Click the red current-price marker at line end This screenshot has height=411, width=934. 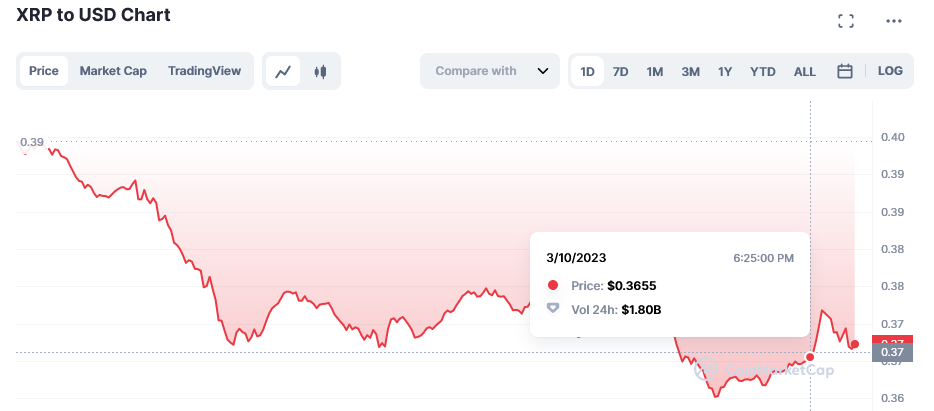click(855, 344)
